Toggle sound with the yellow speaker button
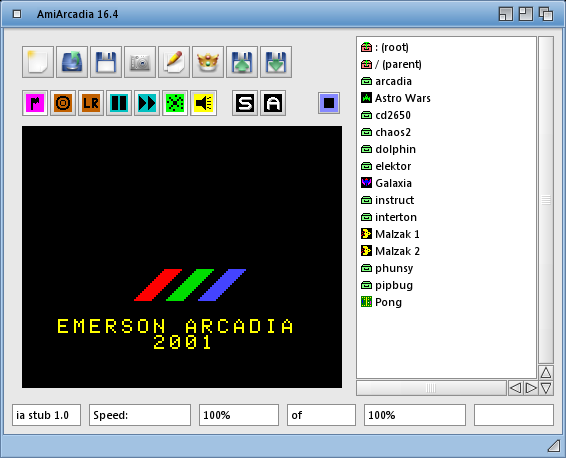566x458 pixels. [x=204, y=103]
